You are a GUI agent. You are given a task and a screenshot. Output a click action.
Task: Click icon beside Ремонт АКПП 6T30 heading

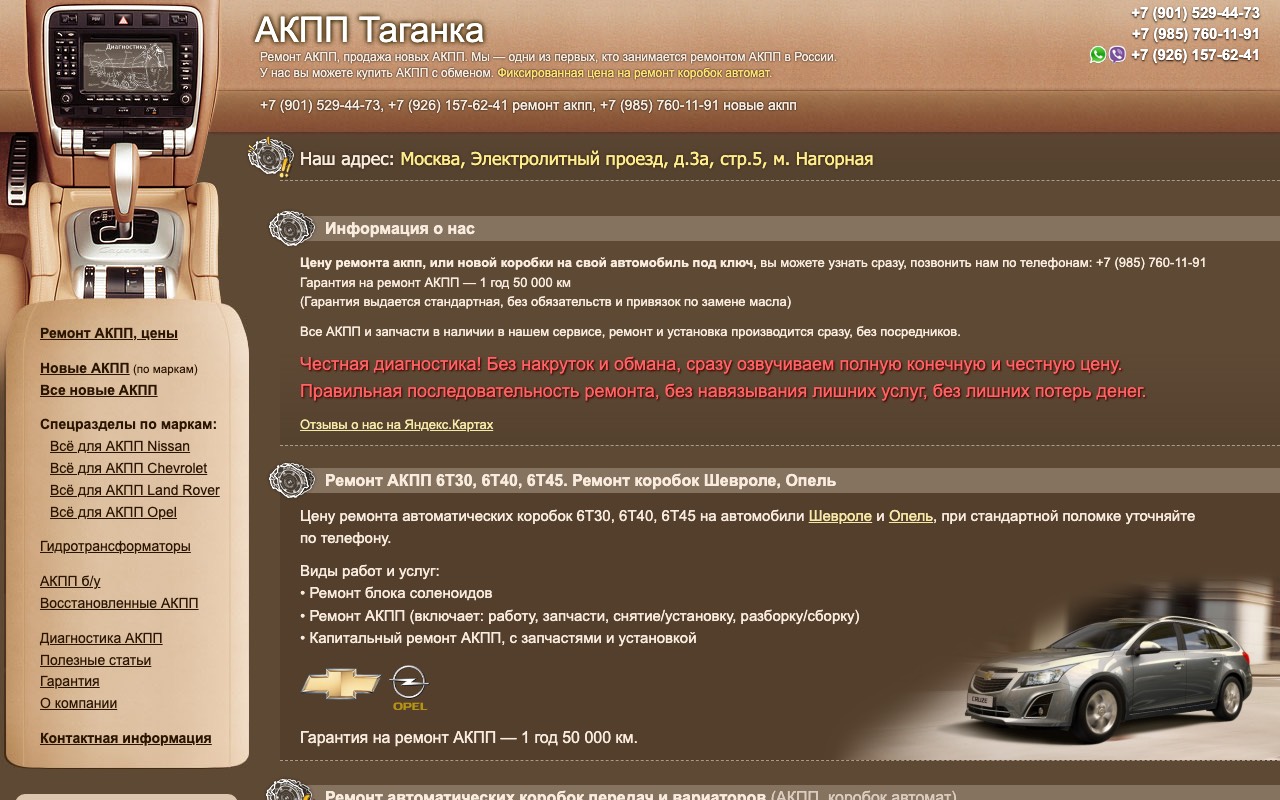[x=292, y=480]
